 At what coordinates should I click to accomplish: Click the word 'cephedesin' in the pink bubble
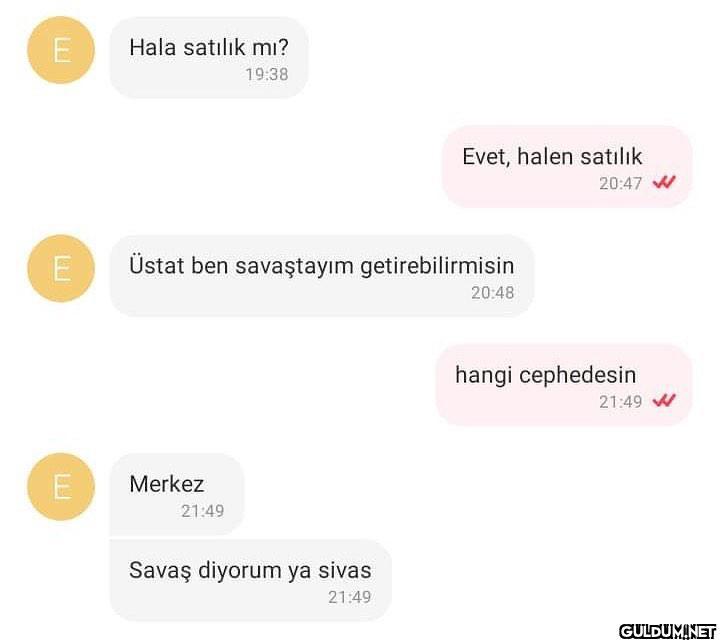pos(578,375)
